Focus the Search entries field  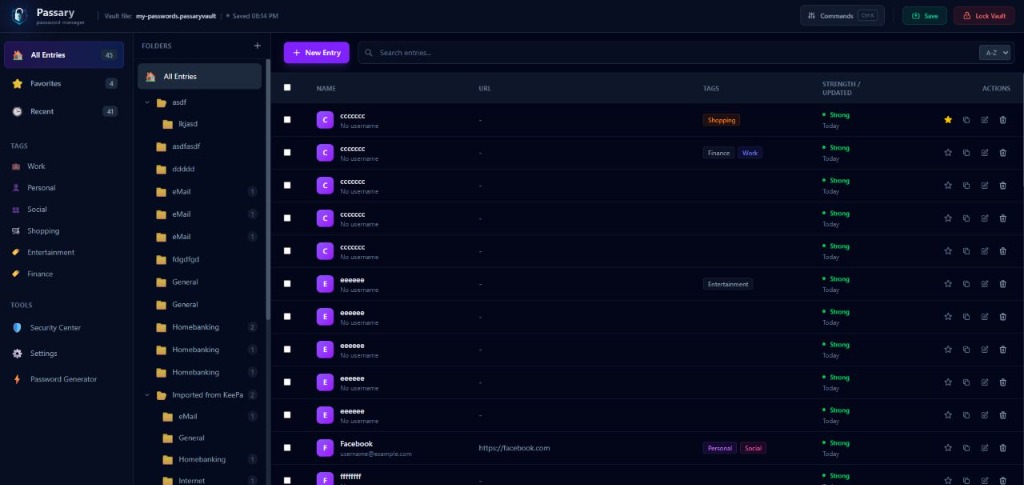pyautogui.click(x=666, y=53)
